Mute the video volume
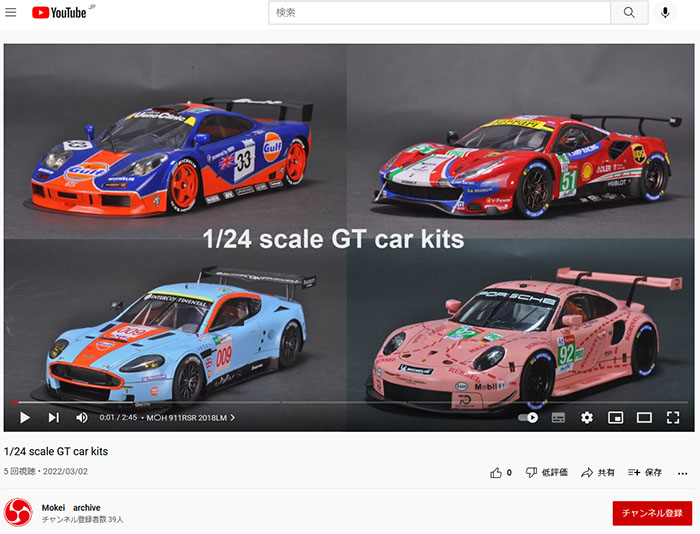 [x=82, y=417]
